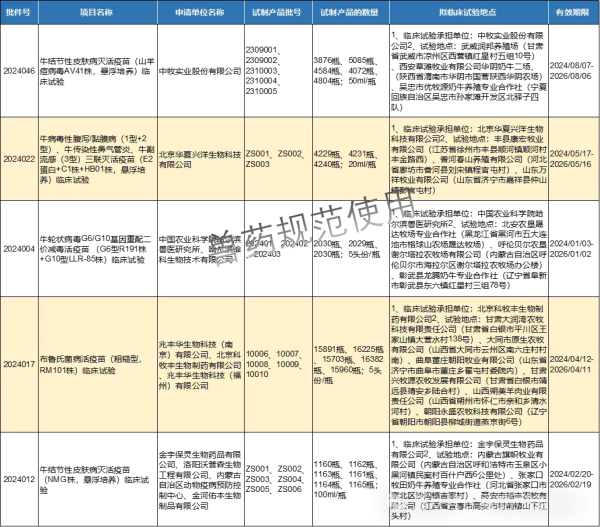
Task: Click validity period 2024/04/12-2026/04/11
Action: (x=574, y=364)
